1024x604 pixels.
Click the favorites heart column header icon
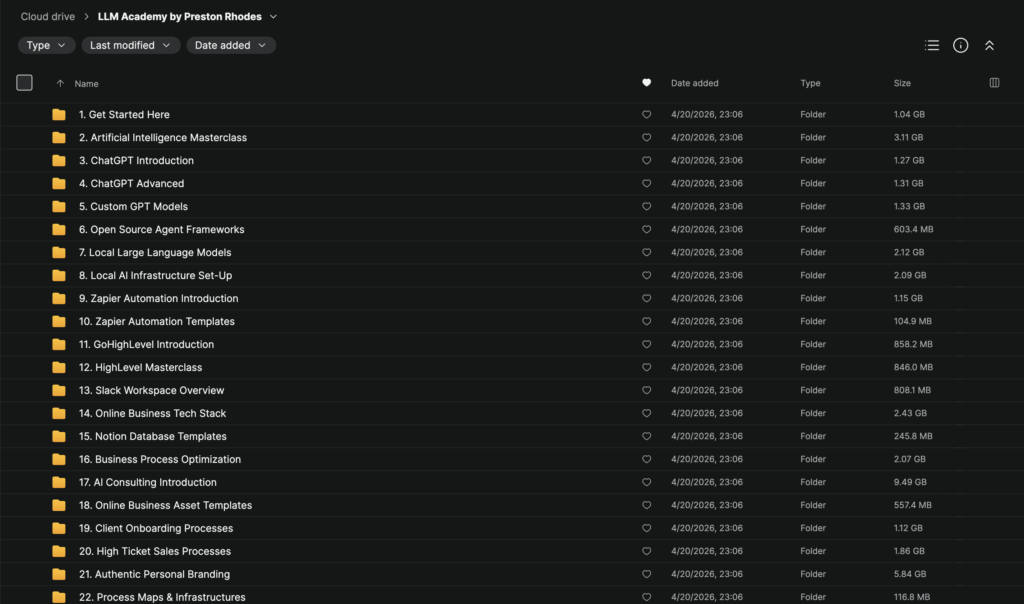646,83
